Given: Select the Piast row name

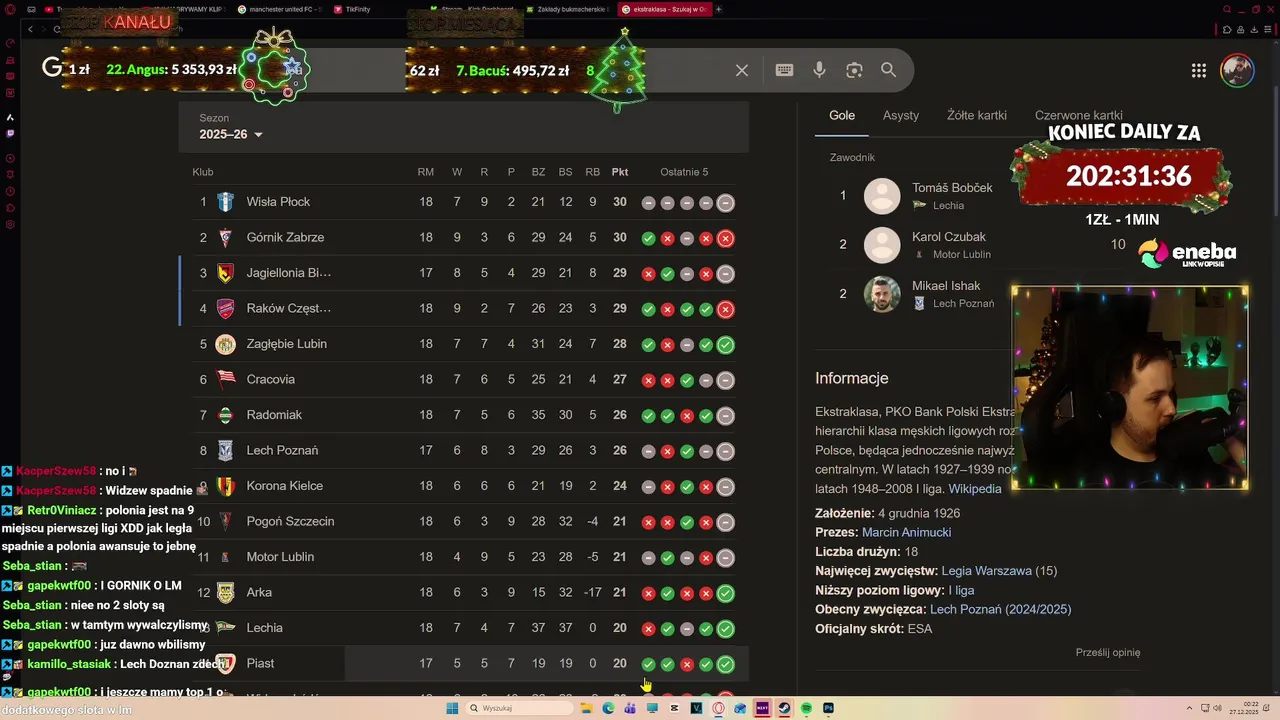Looking at the screenshot, I should tap(260, 664).
